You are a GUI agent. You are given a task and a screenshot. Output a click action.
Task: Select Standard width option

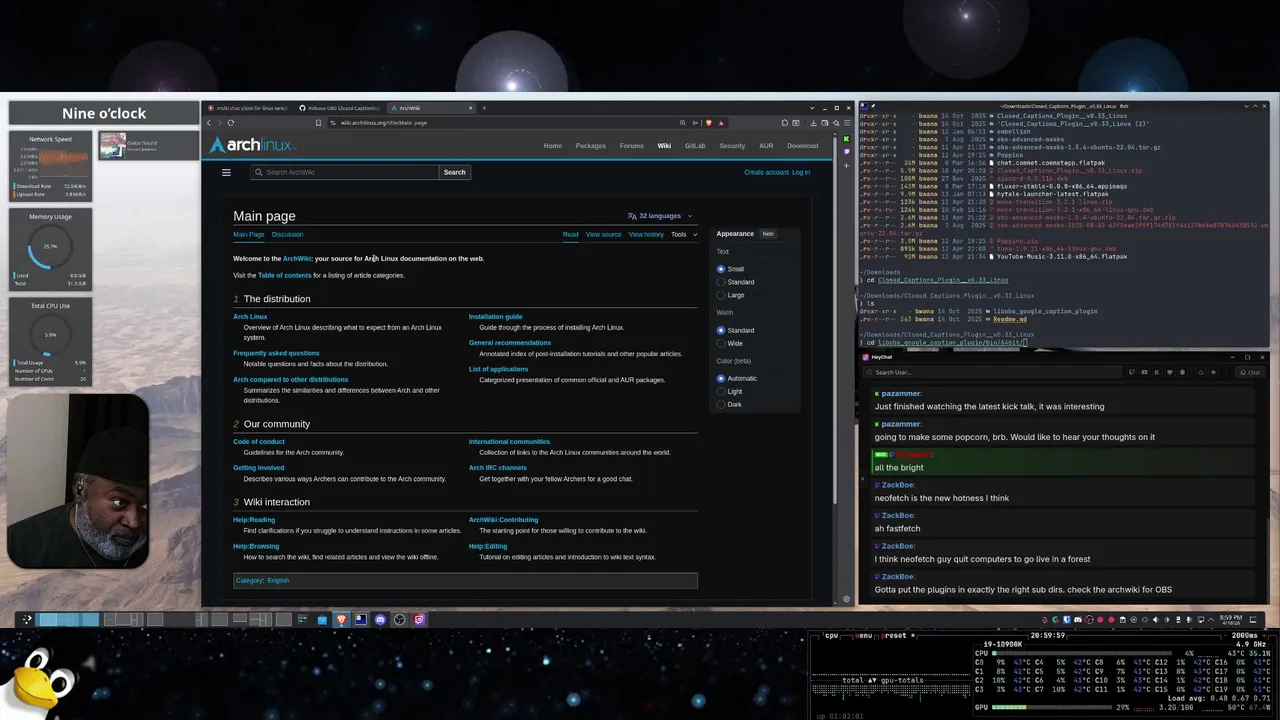coord(720,330)
